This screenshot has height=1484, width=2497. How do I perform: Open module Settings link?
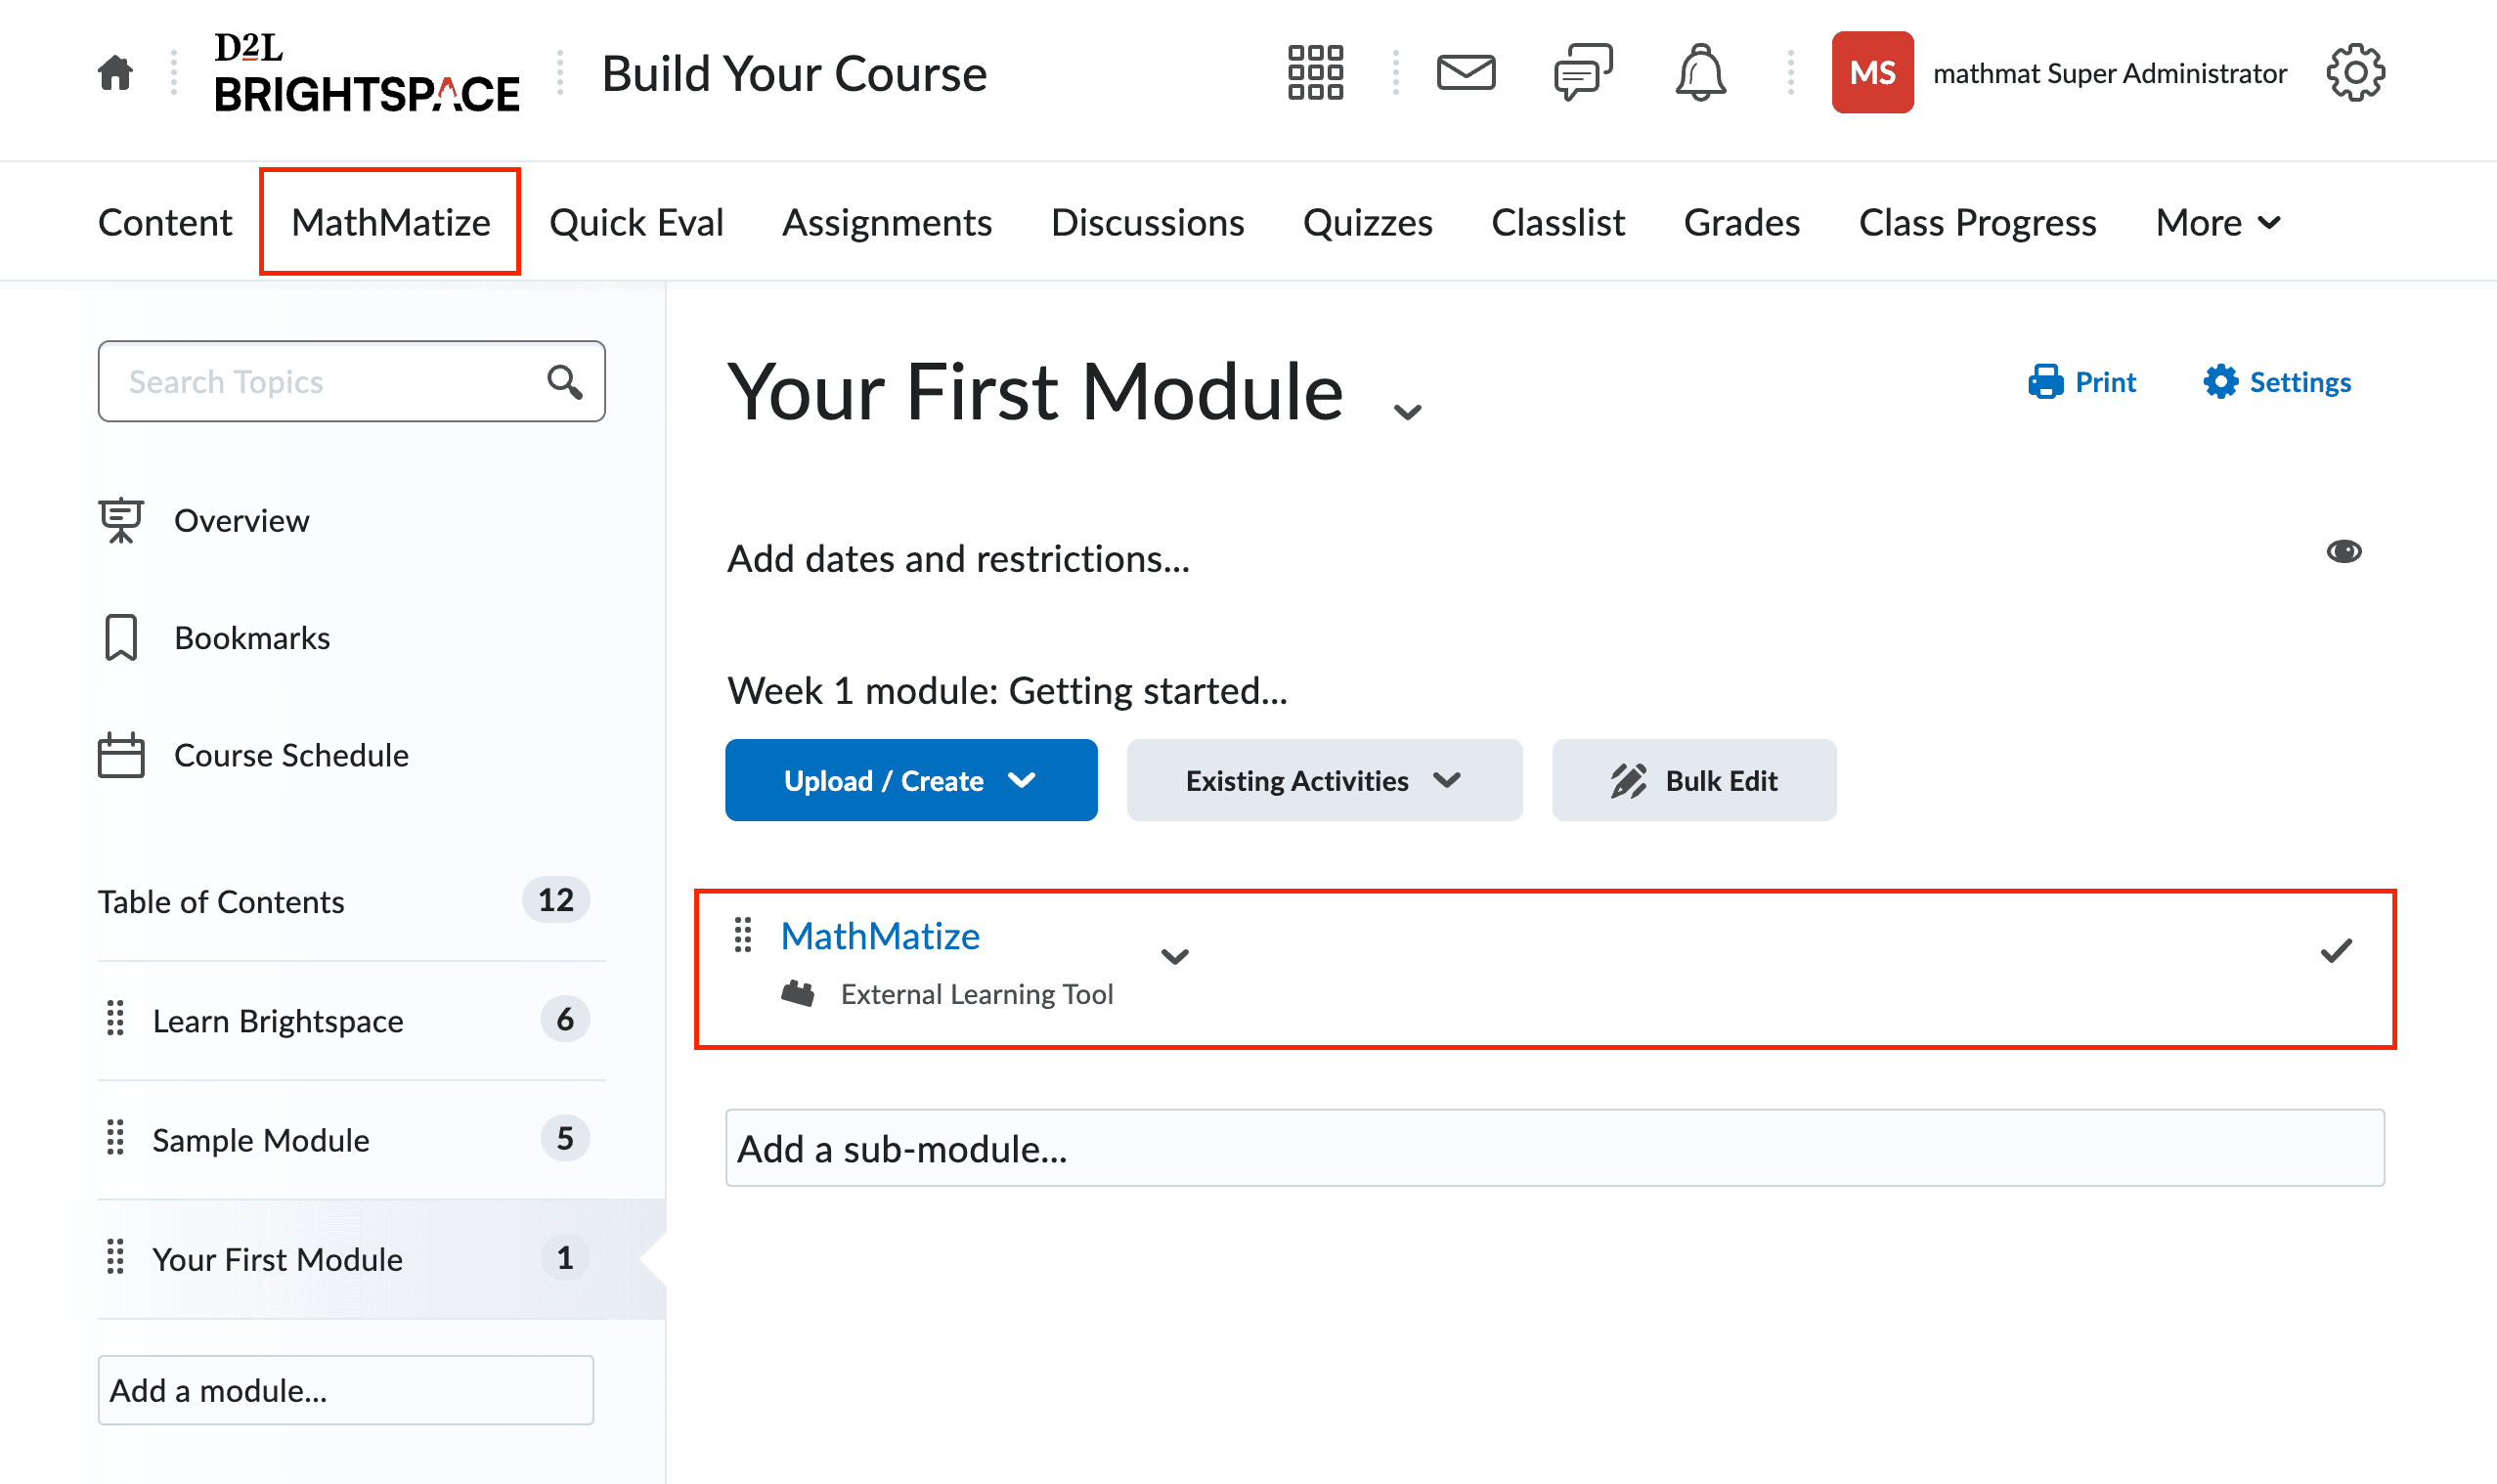tap(2277, 382)
